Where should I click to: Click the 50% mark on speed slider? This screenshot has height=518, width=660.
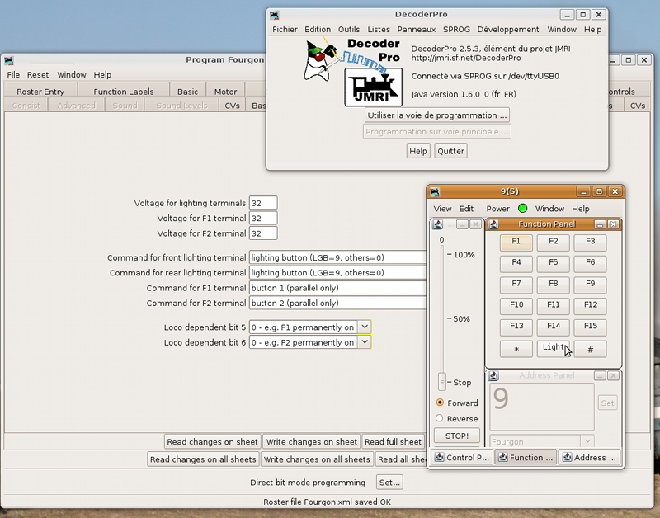coord(461,319)
